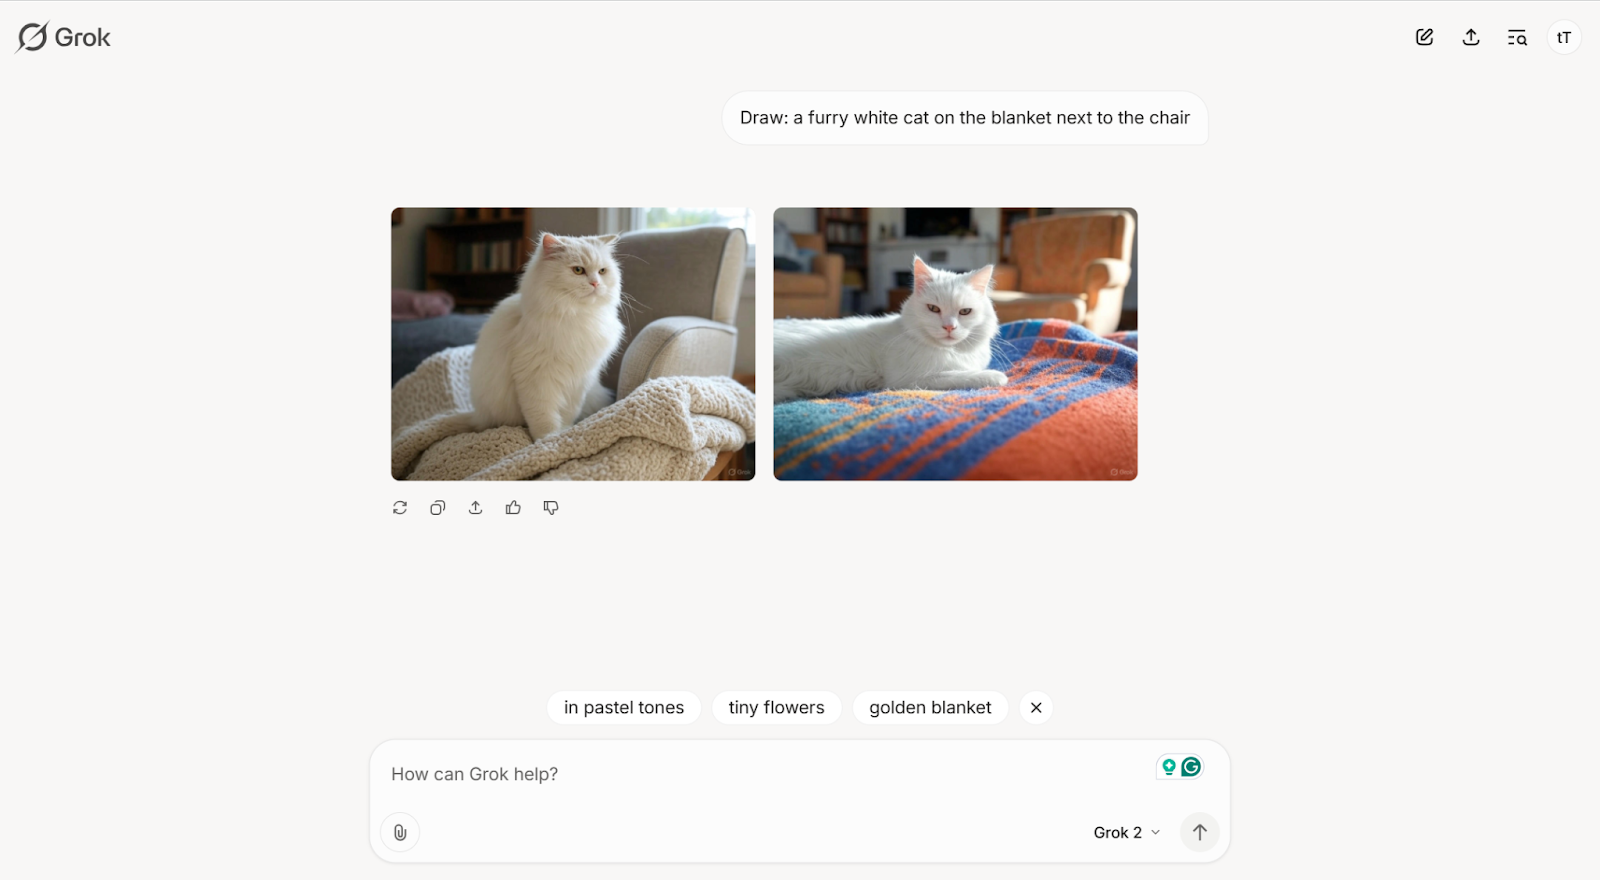The image size is (1600, 880).
Task: Open the tT profile avatar
Action: (x=1564, y=37)
